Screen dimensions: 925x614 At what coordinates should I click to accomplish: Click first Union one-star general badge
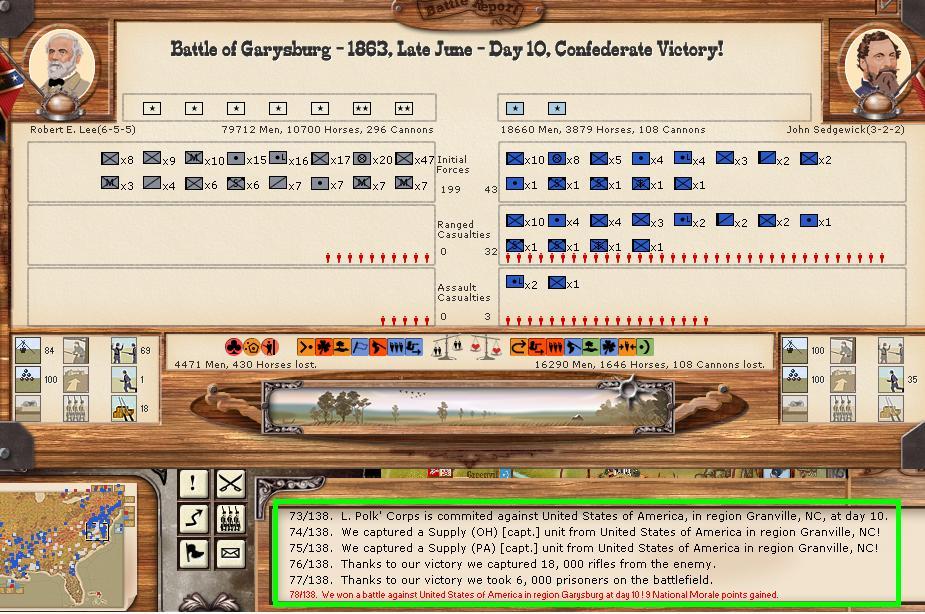pos(515,108)
